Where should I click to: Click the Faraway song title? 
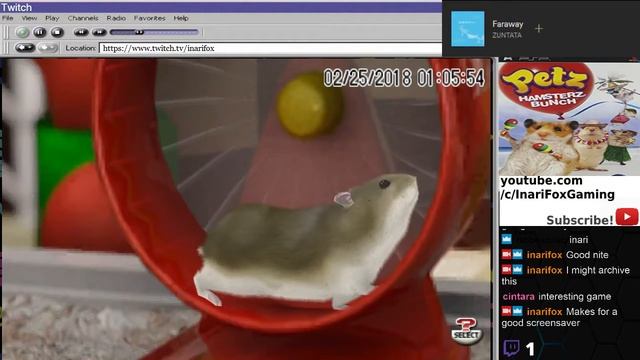point(507,24)
